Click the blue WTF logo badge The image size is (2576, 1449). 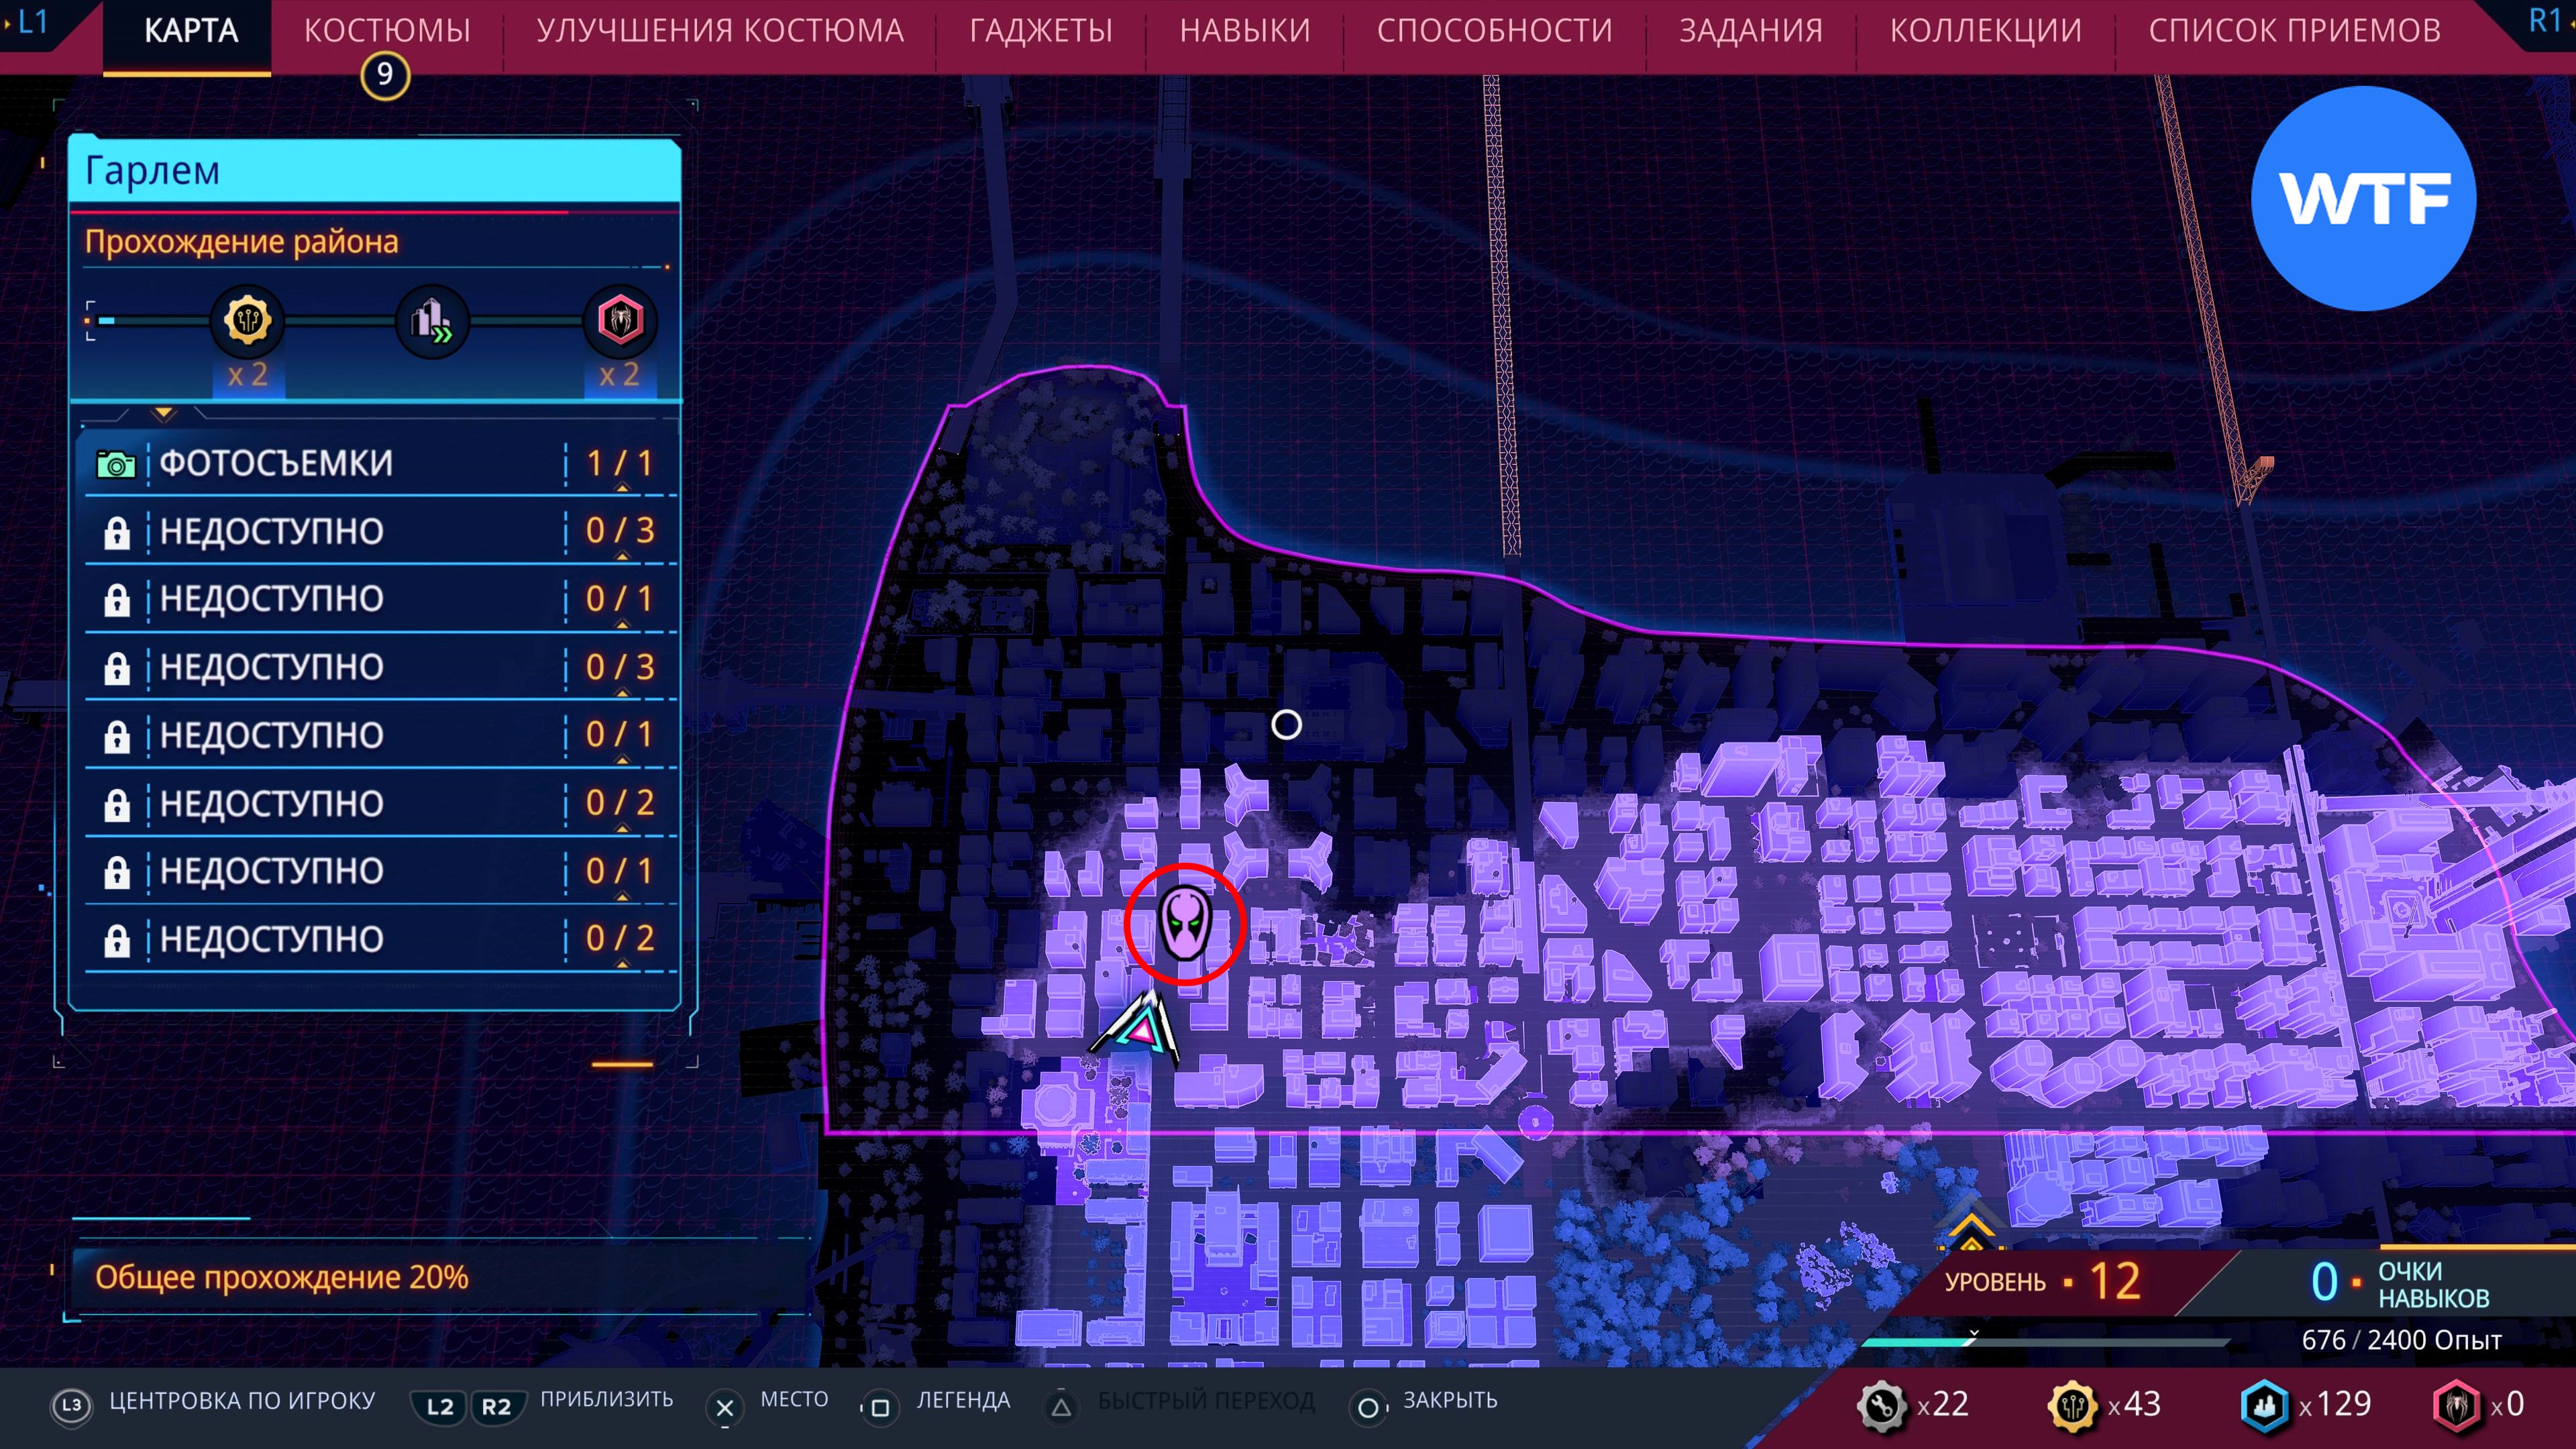2363,198
